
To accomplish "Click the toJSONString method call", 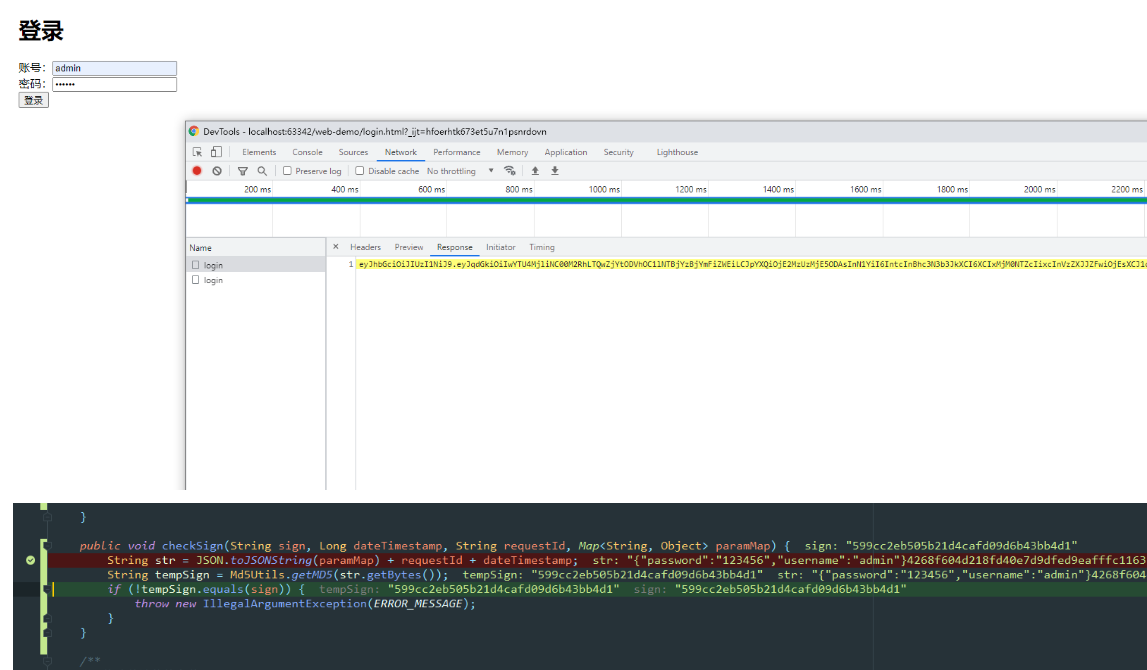I will click(x=271, y=560).
